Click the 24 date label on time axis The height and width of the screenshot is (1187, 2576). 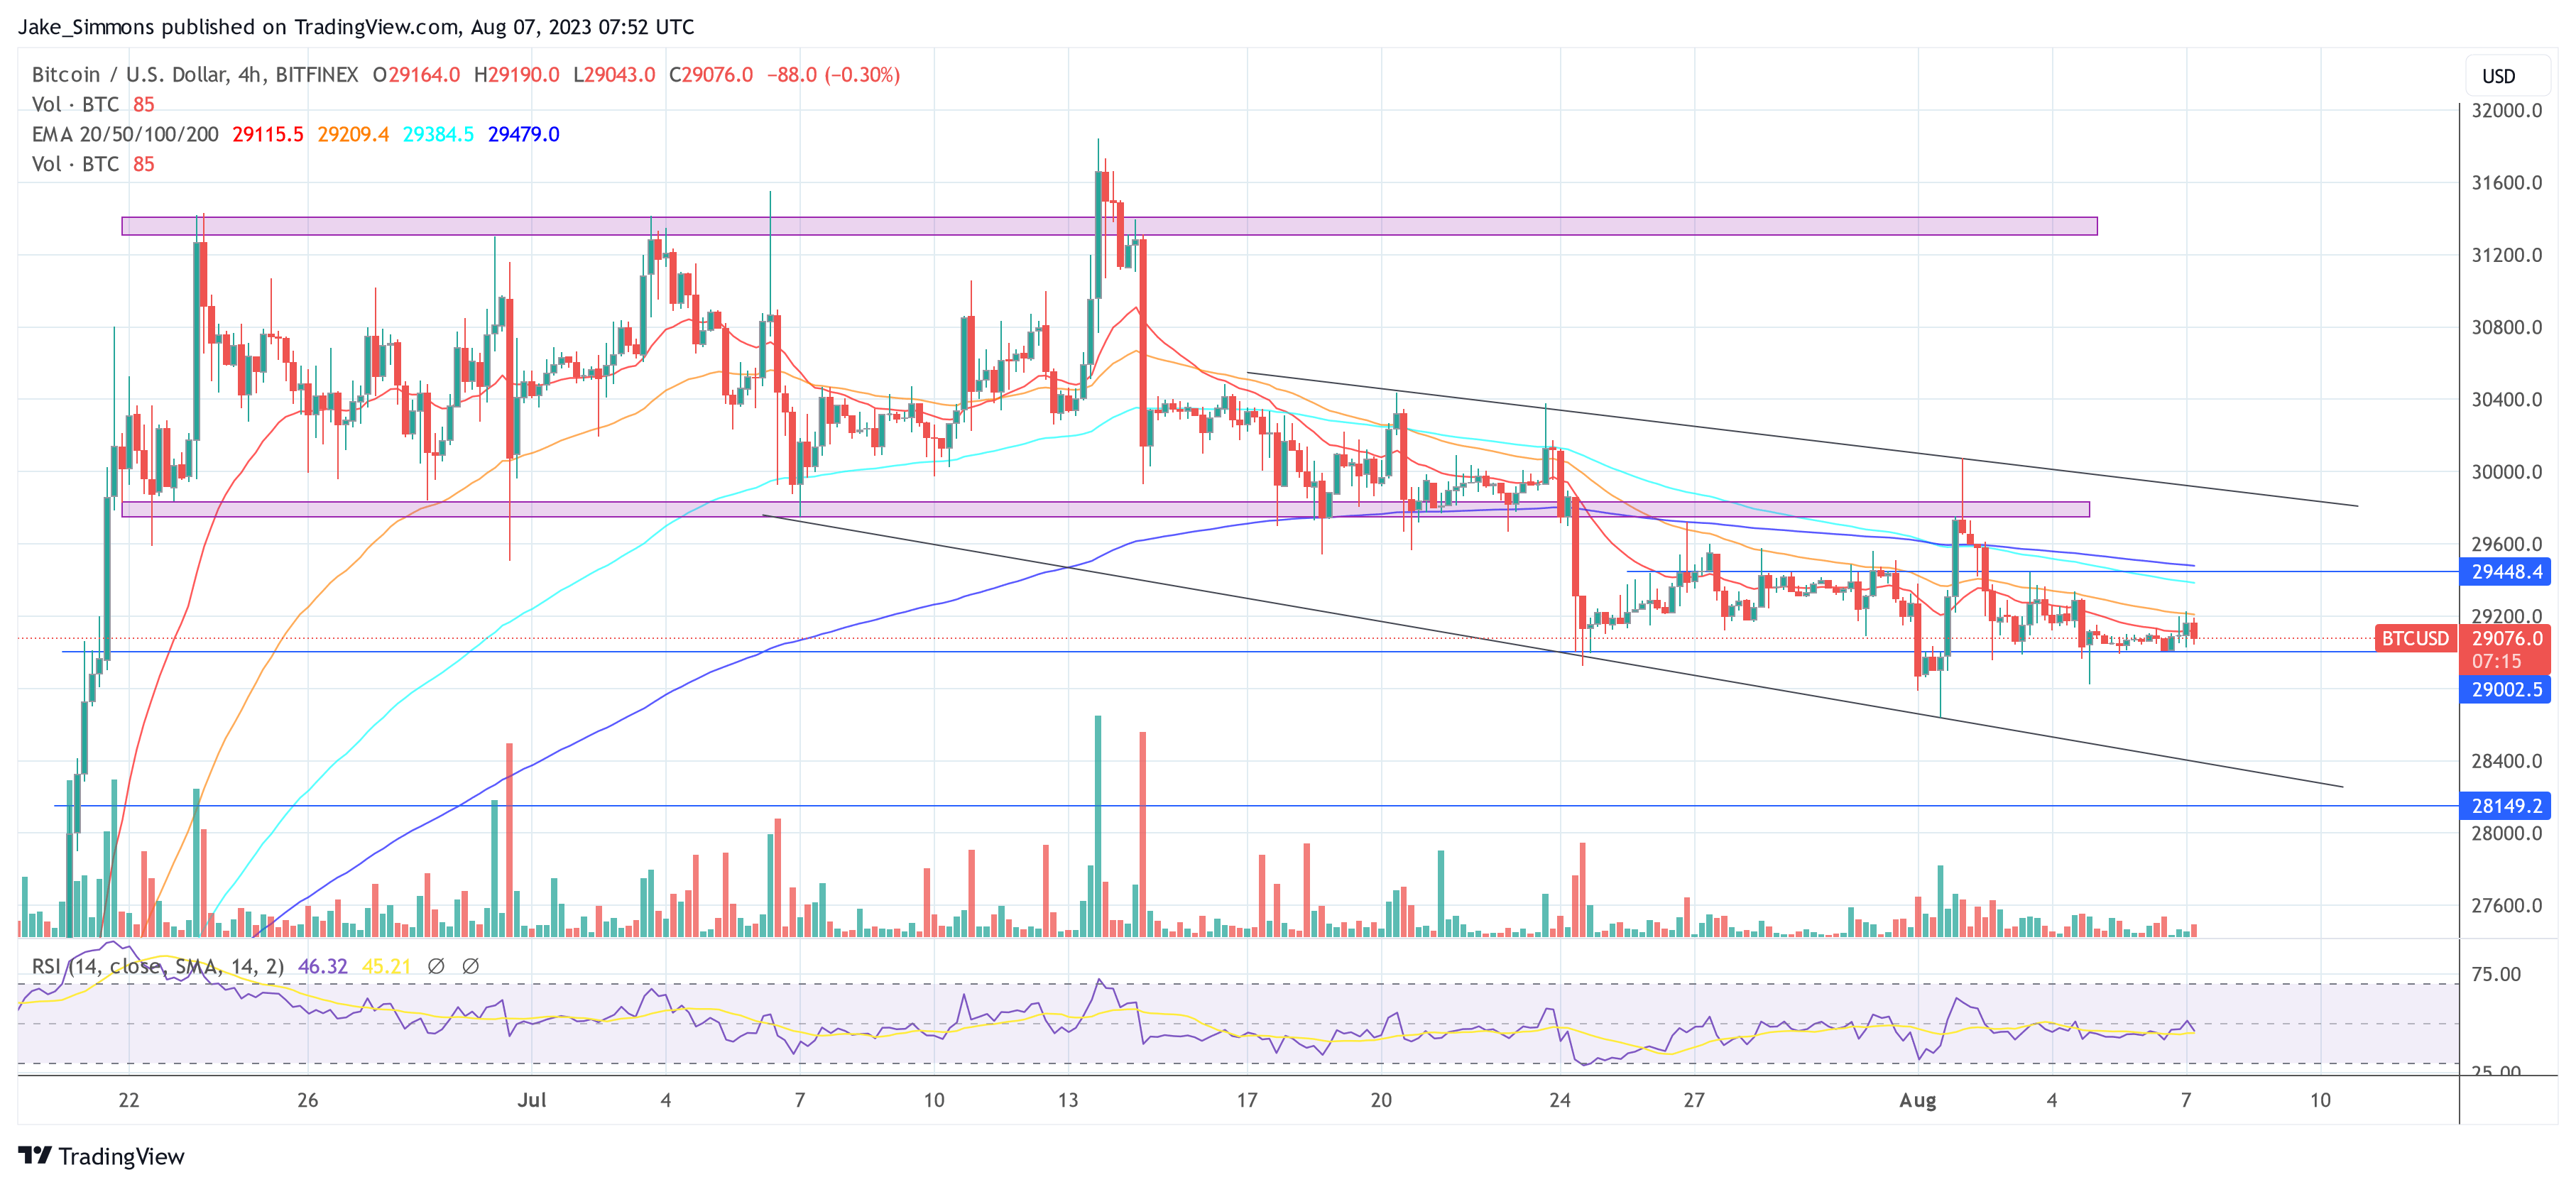click(1560, 1100)
